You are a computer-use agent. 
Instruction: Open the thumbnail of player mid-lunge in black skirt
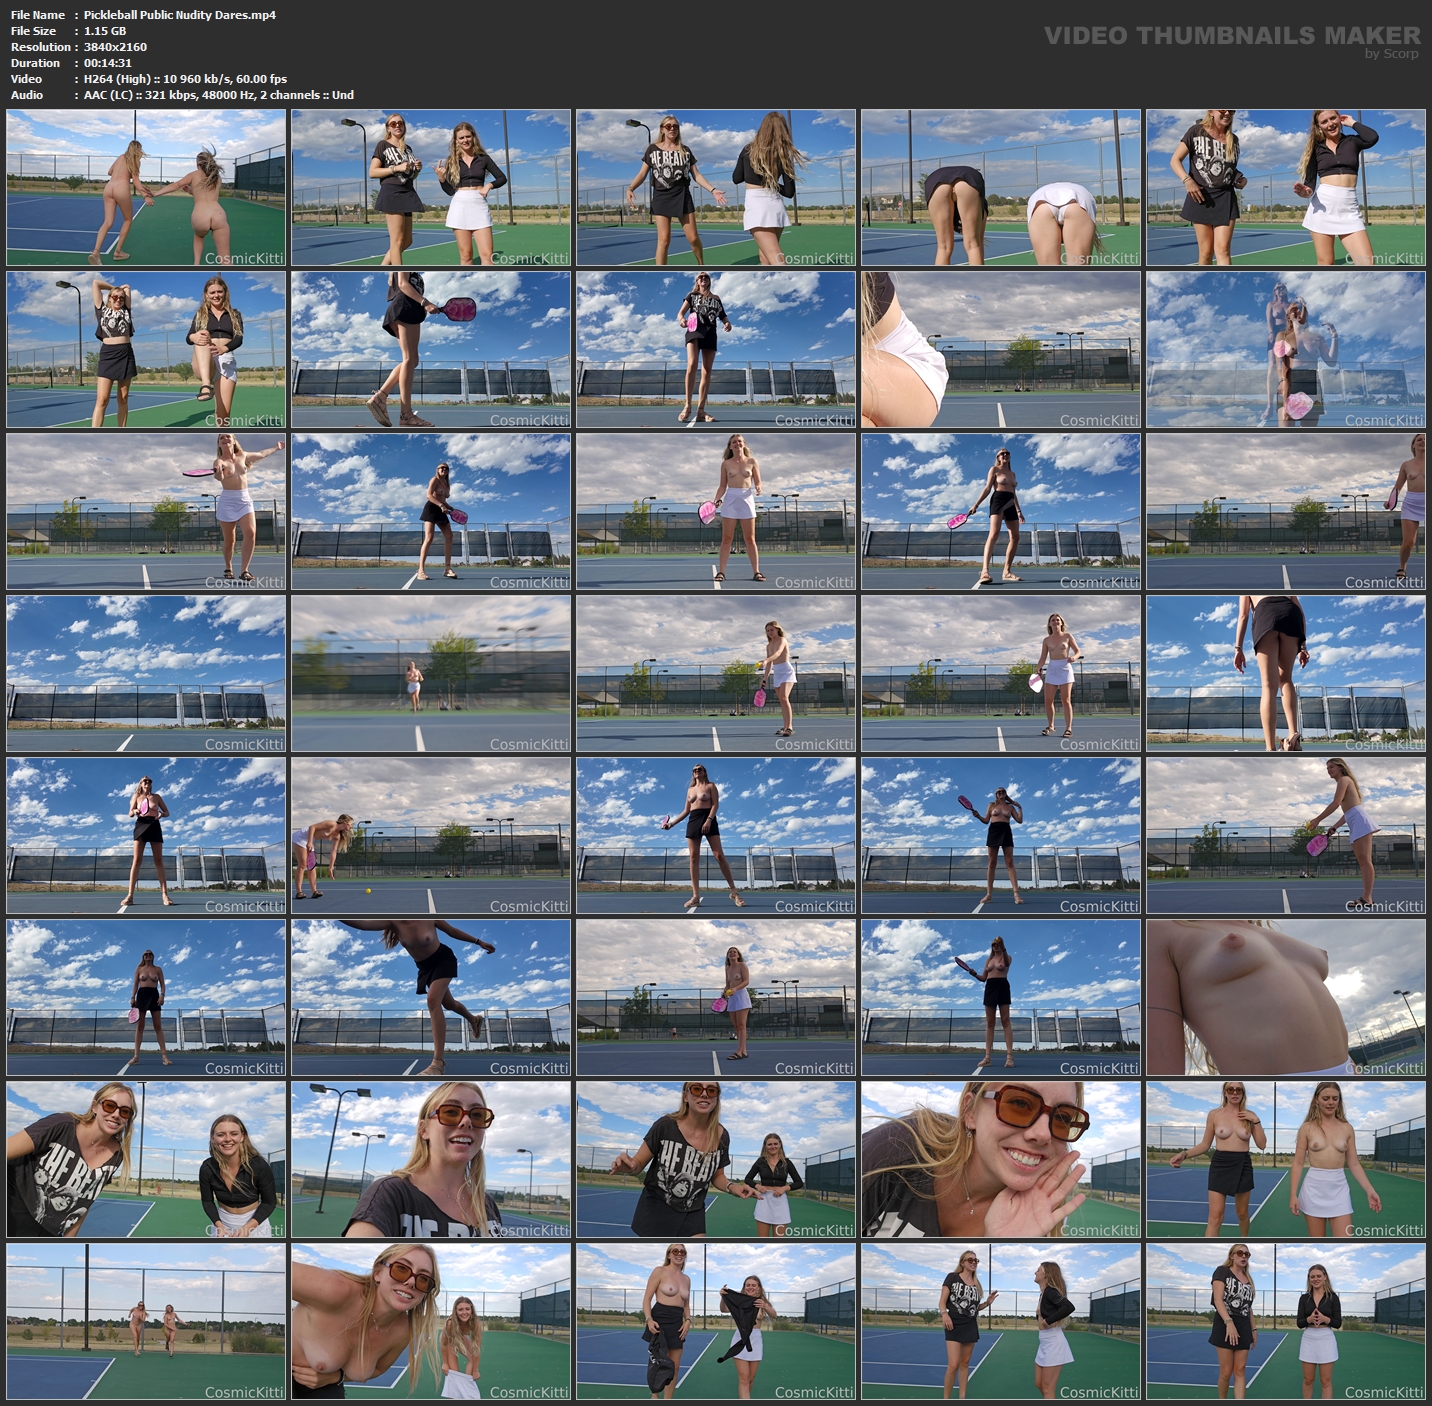[431, 998]
